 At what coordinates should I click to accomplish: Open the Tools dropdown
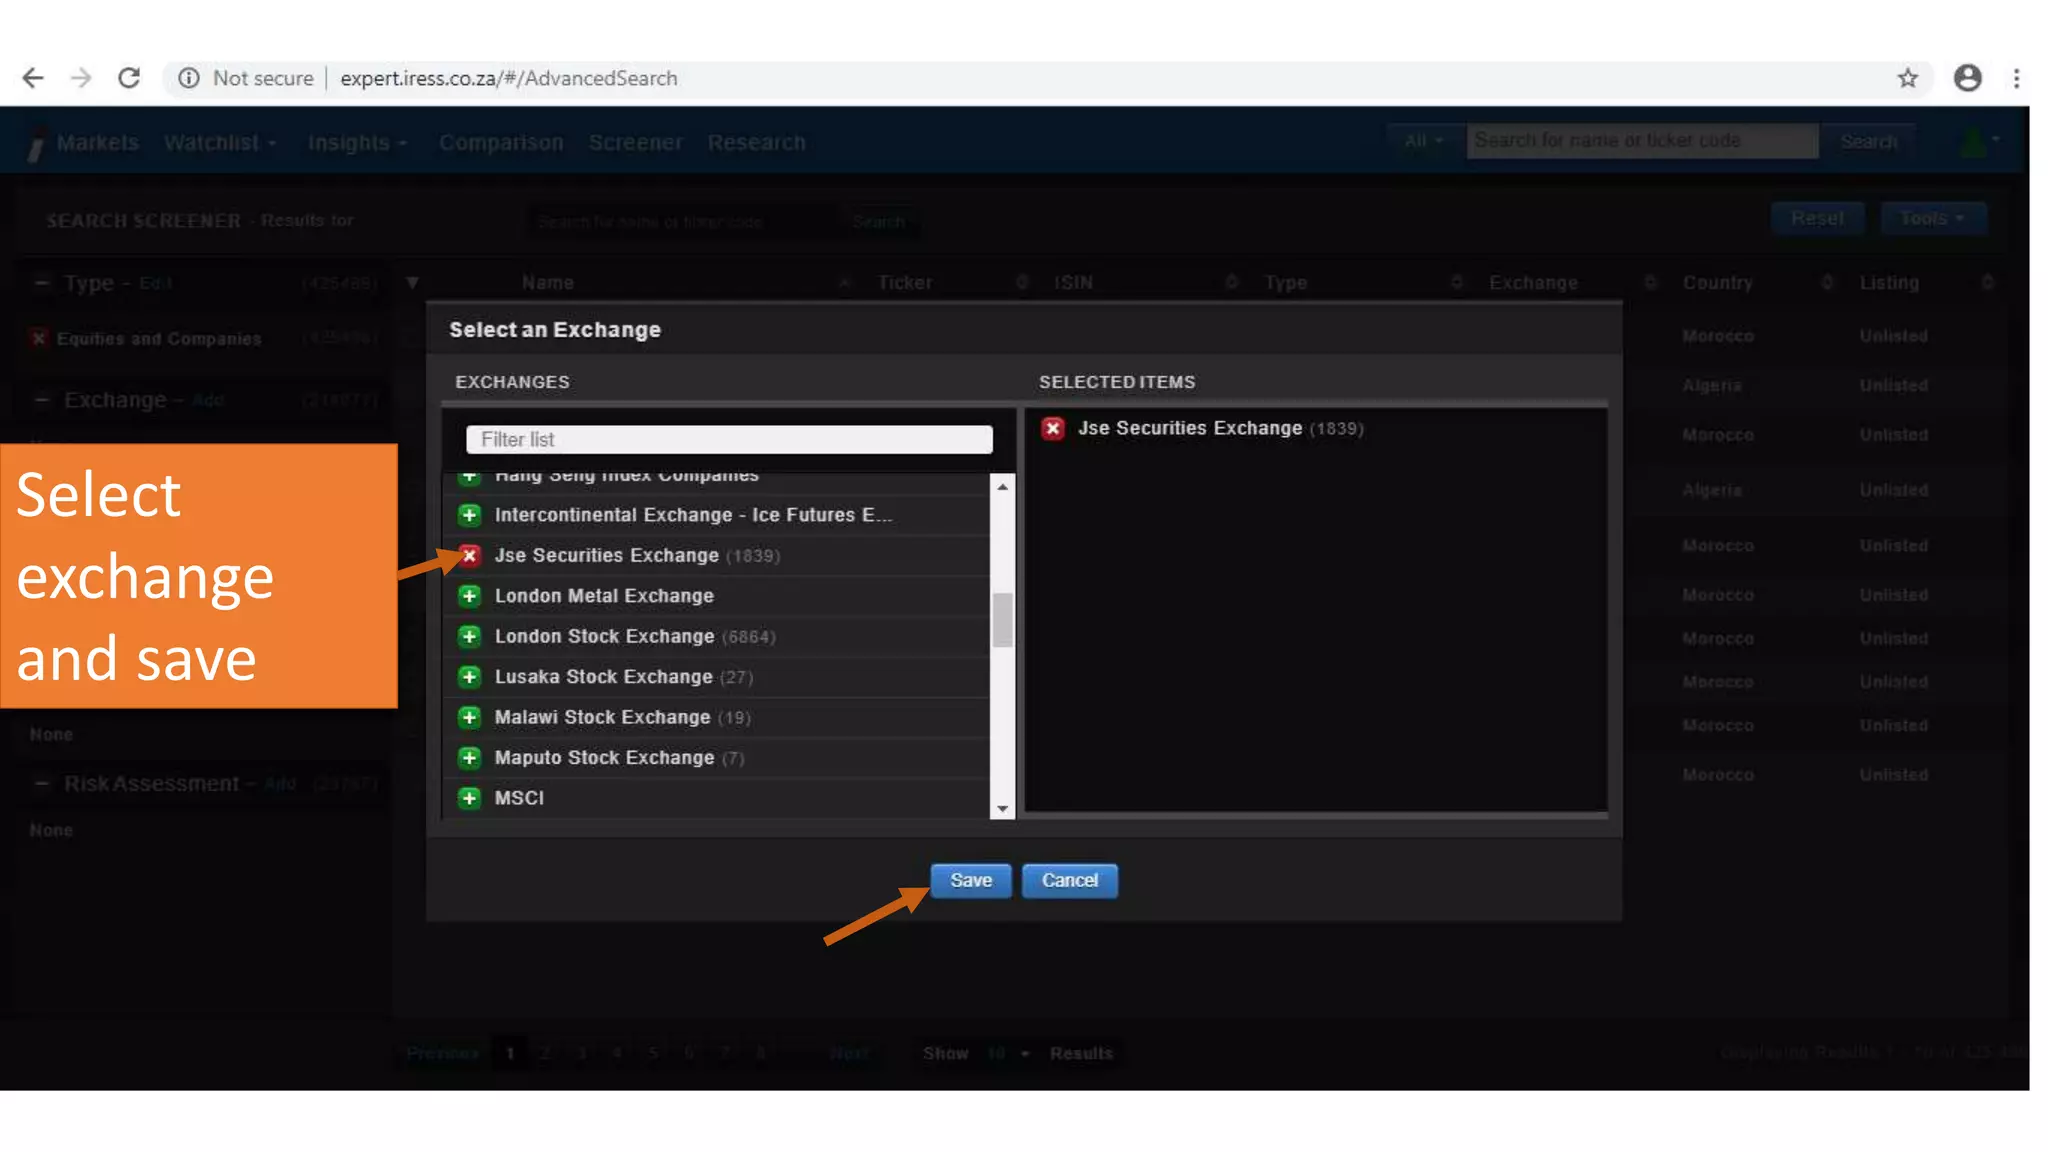click(1932, 218)
